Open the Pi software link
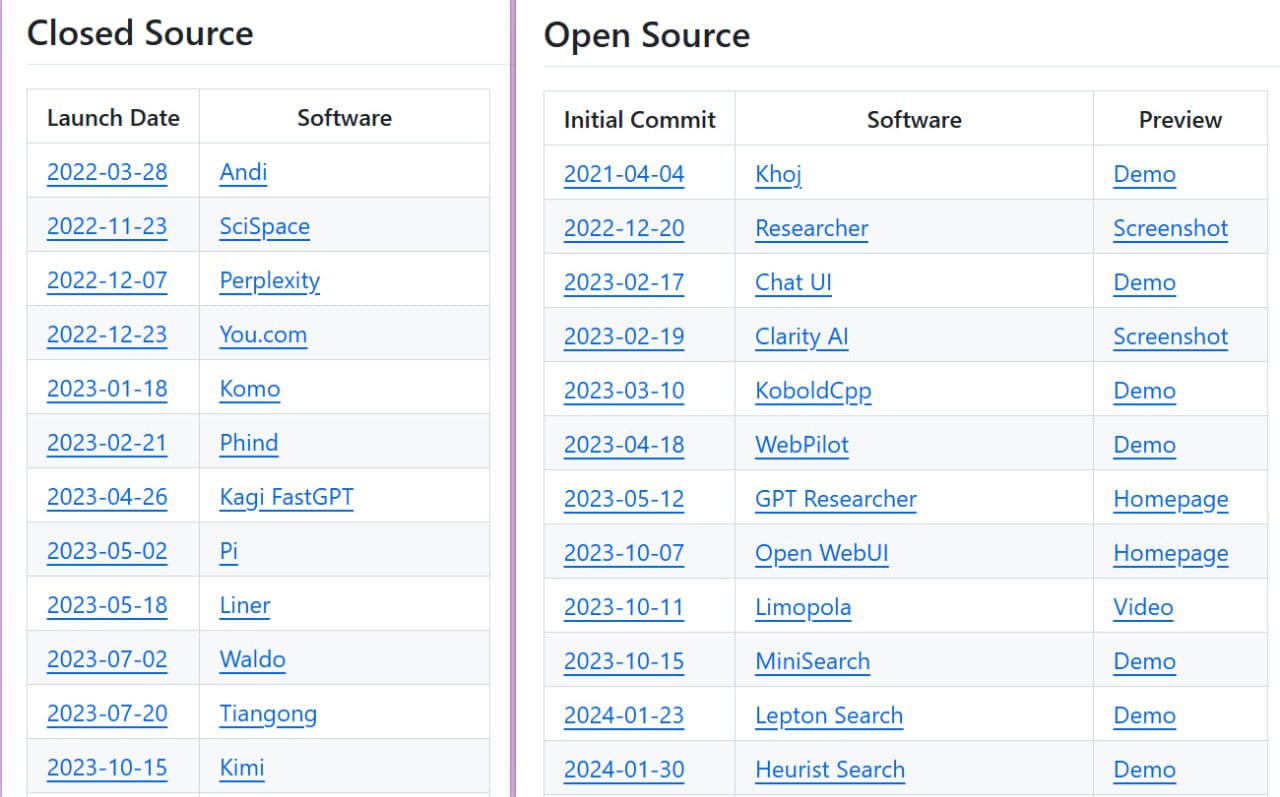The height and width of the screenshot is (797, 1280). pyautogui.click(x=229, y=550)
